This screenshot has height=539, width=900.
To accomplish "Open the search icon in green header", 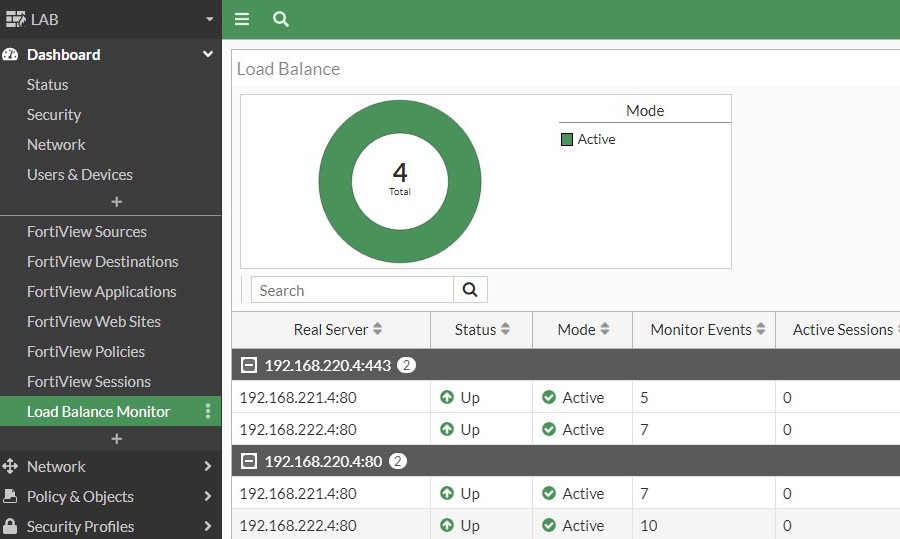I will (281, 19).
